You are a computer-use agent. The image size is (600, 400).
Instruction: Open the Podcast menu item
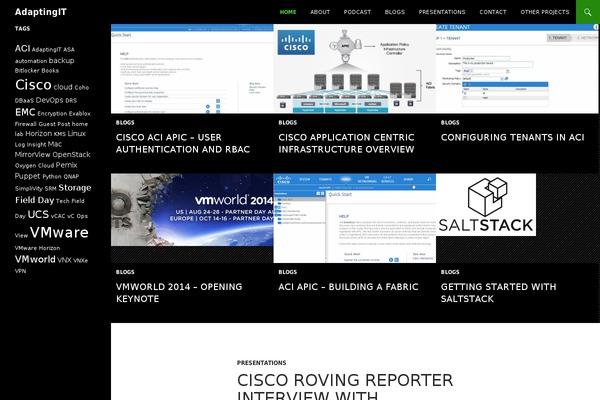pos(357,12)
